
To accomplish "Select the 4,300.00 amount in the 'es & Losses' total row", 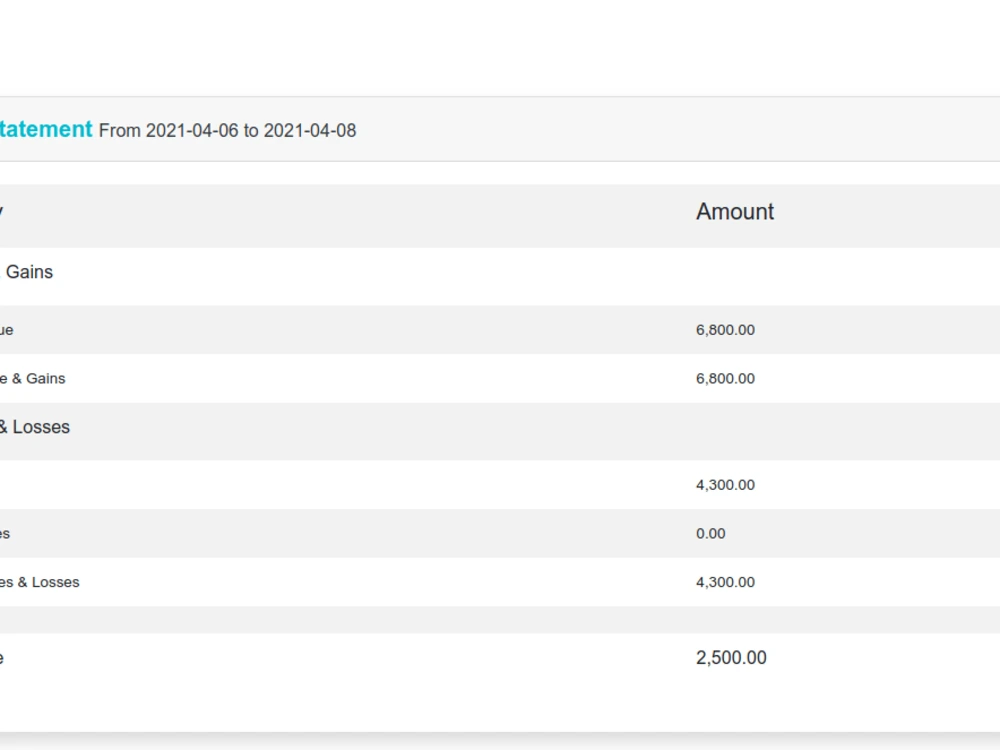I will 725,582.
